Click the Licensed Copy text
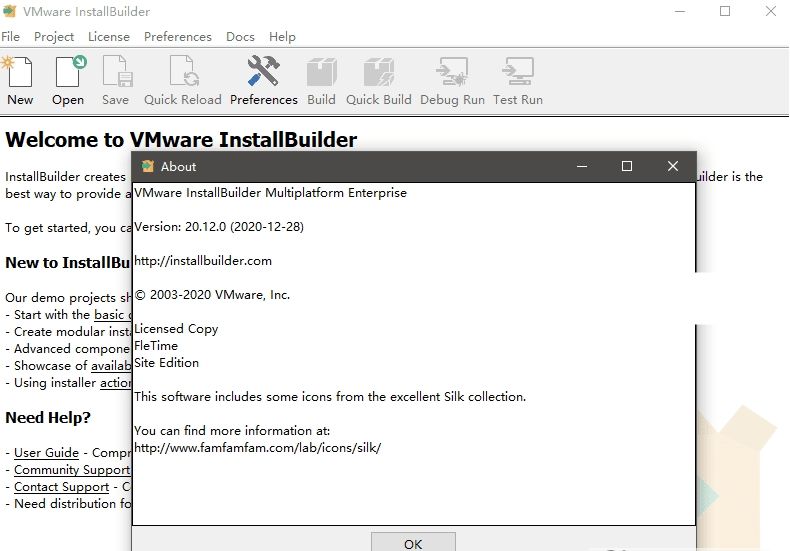Image resolution: width=790 pixels, height=551 pixels. [x=176, y=329]
